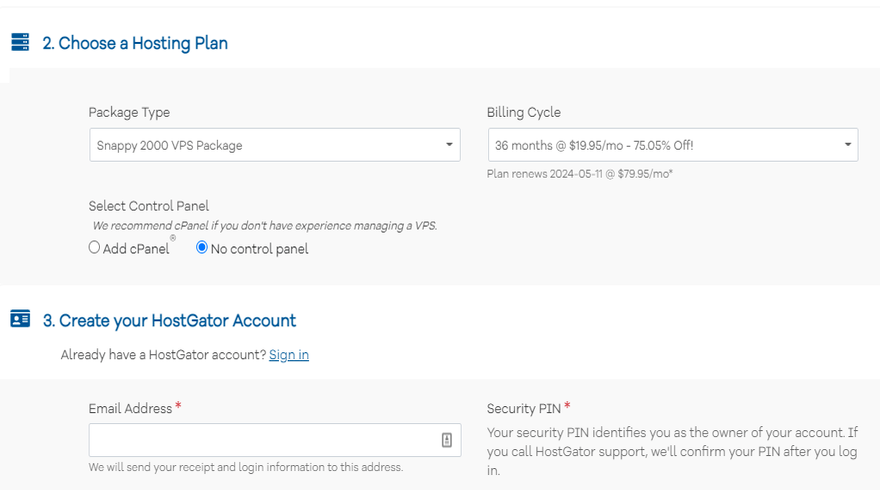
Task: Click the "Package Type" label
Action: pos(129,112)
